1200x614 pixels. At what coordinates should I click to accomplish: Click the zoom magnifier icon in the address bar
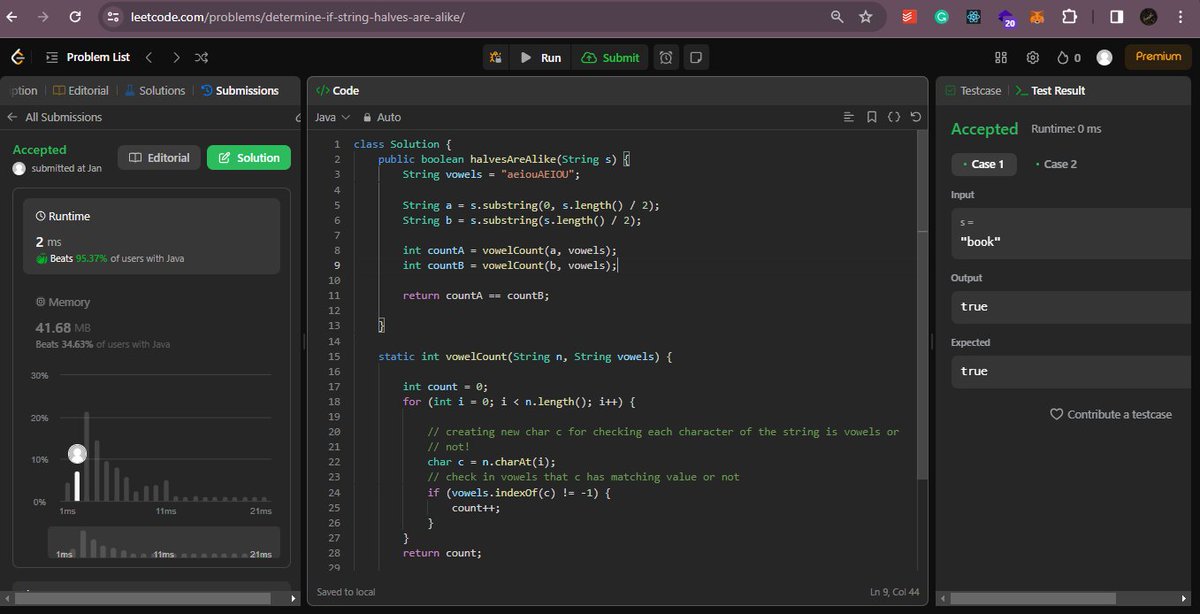[837, 17]
